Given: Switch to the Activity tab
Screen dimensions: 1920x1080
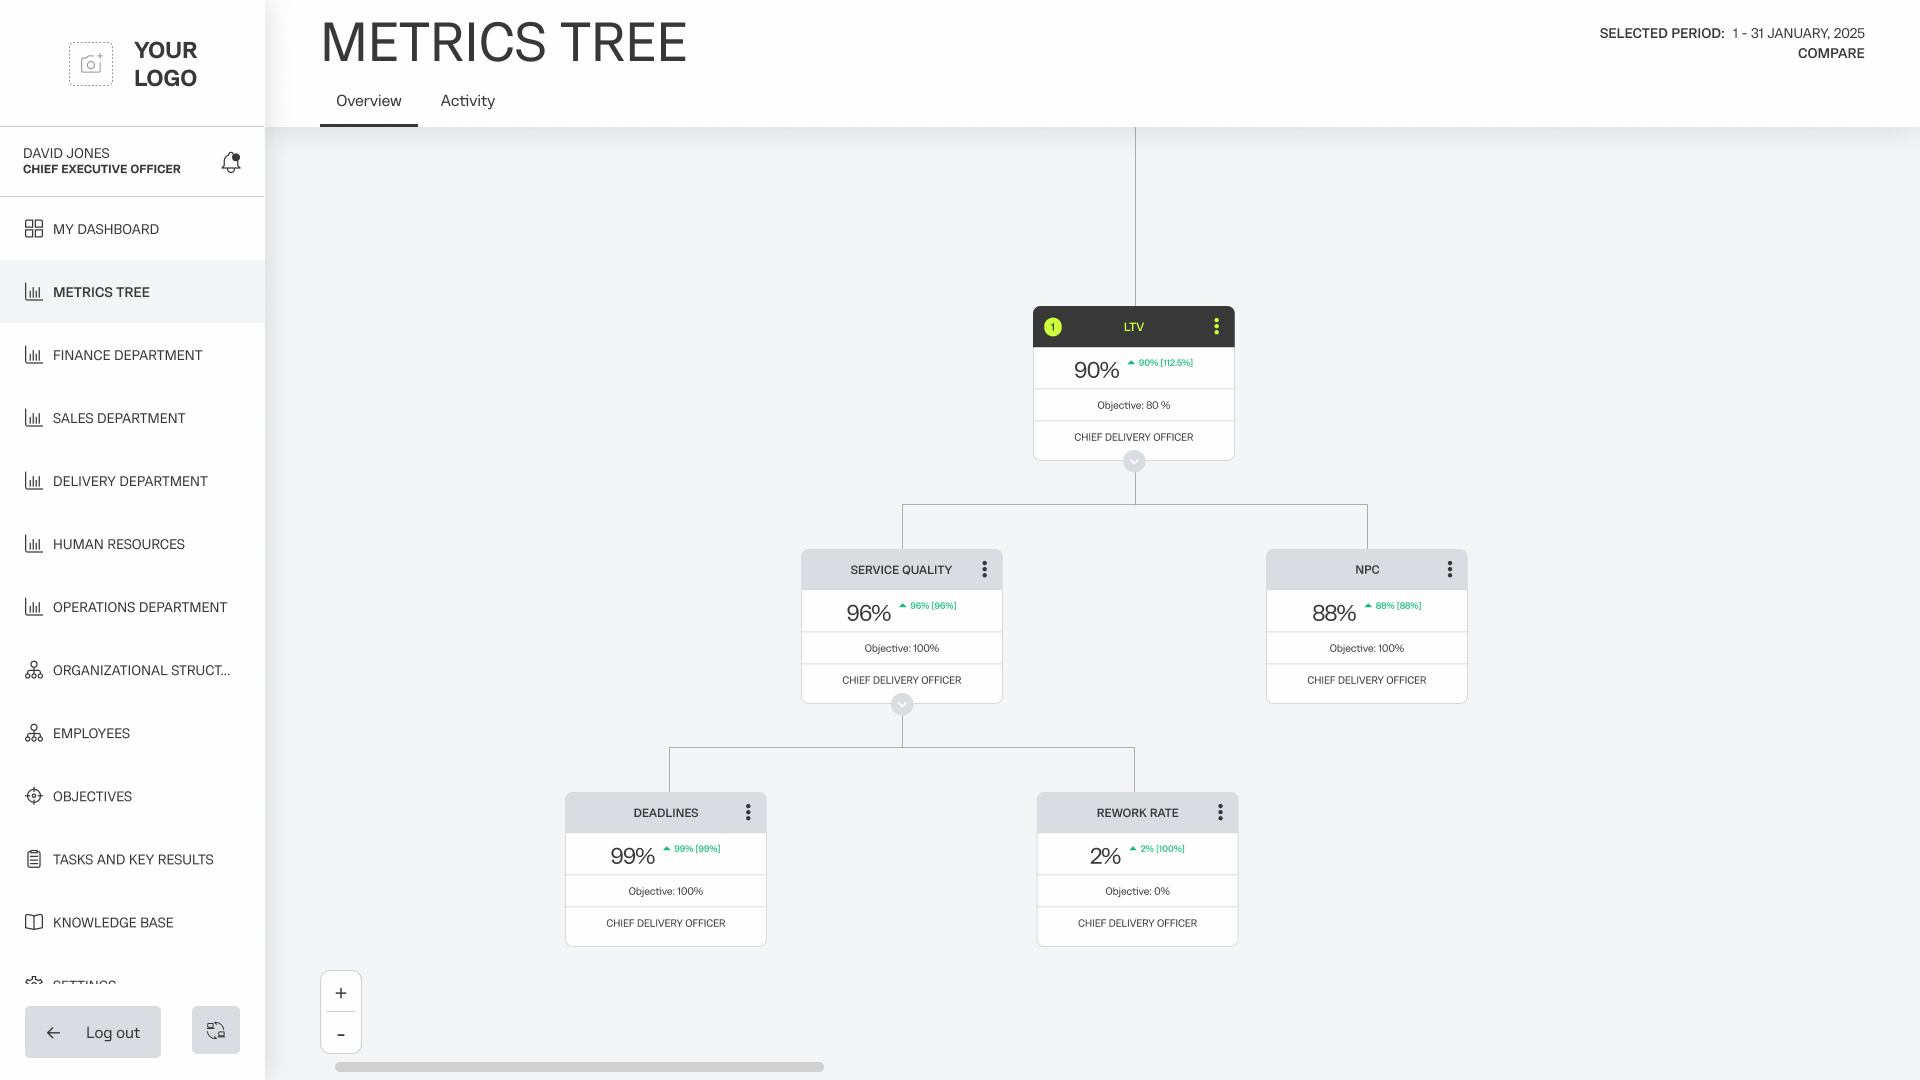Looking at the screenshot, I should point(467,101).
